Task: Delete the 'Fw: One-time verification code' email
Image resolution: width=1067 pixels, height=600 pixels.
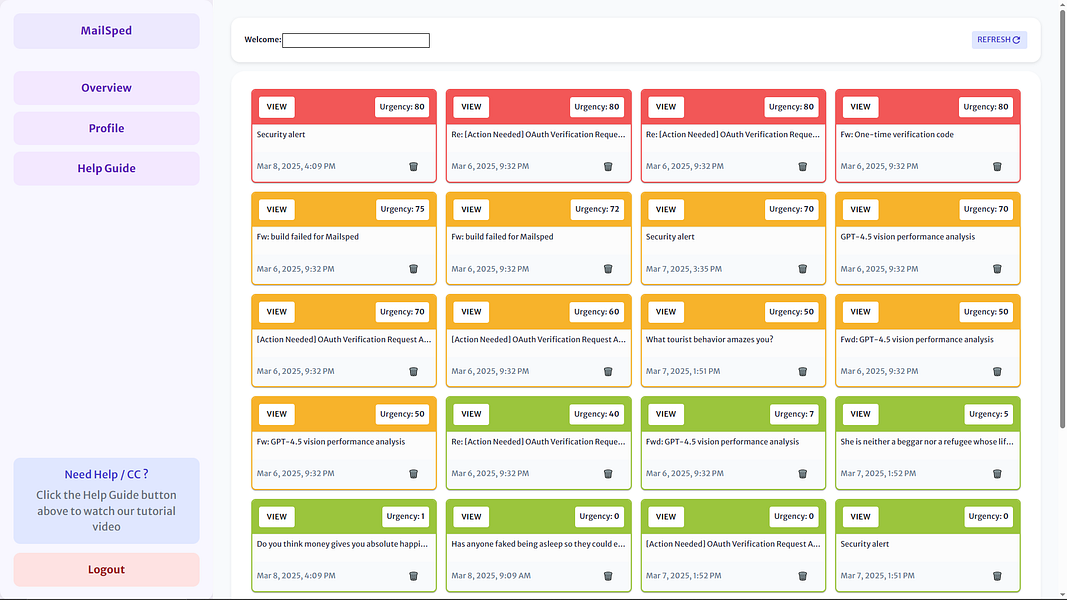Action: tap(997, 167)
